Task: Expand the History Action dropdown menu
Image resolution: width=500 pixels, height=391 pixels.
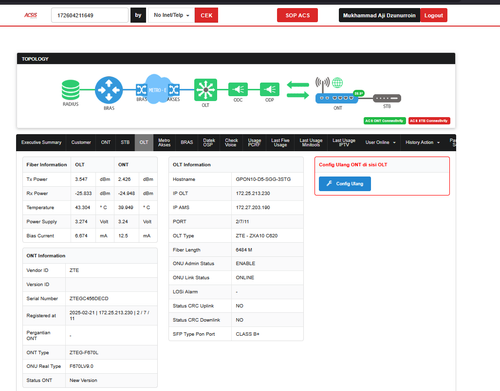Action: [422, 142]
